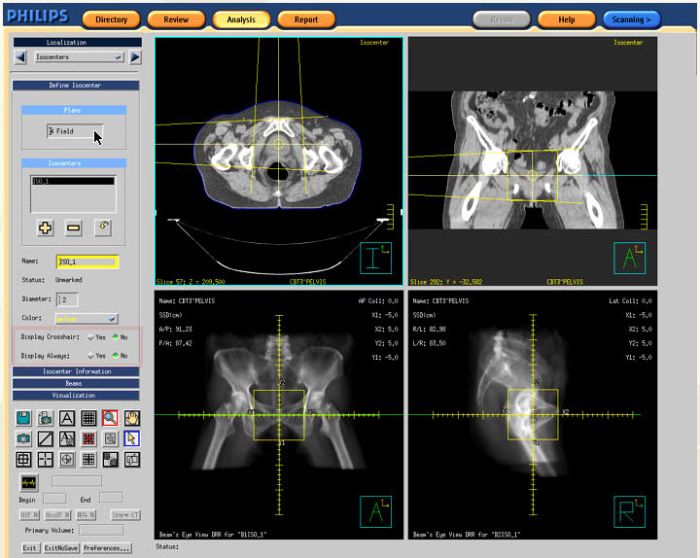Expand the Isocenter Information section

point(76,371)
